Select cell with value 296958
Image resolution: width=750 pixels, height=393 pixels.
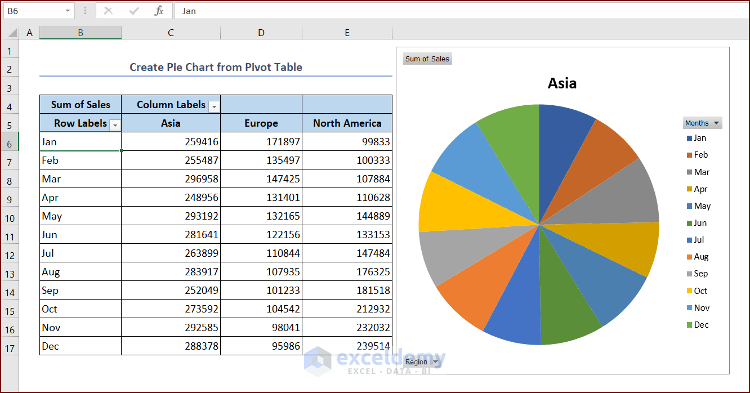click(171, 179)
